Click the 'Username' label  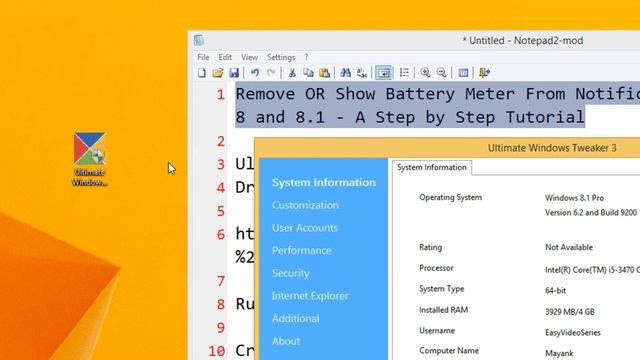pos(437,331)
